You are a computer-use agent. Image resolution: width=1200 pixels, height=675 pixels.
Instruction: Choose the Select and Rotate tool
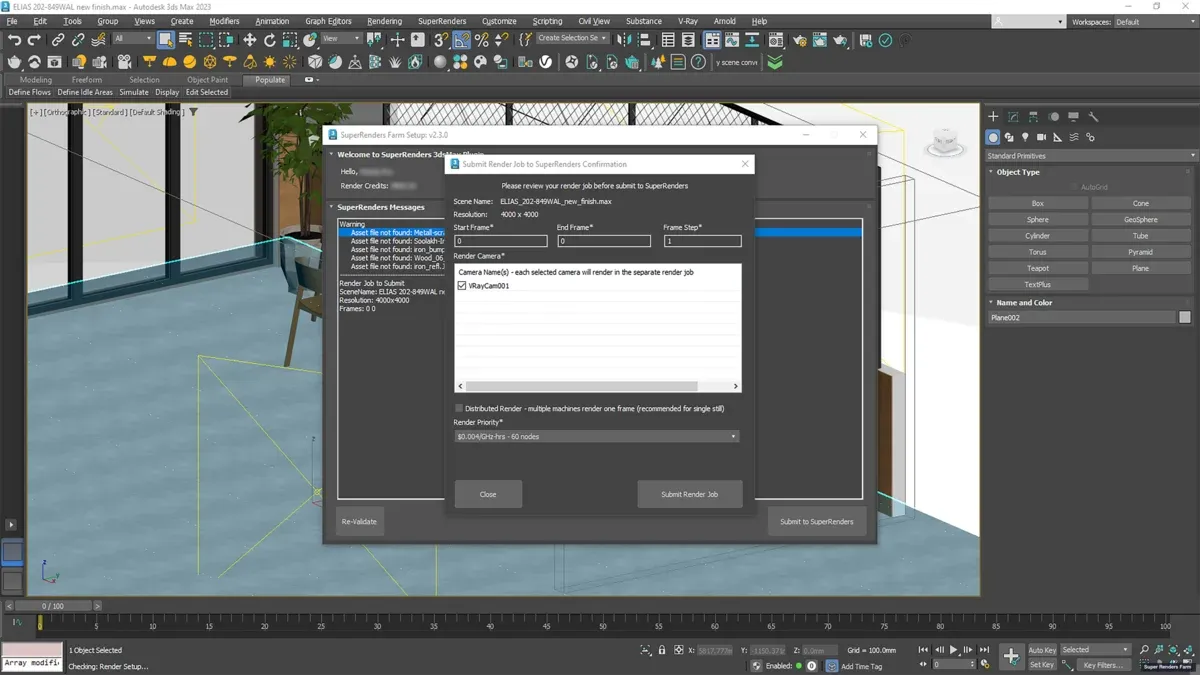(270, 40)
